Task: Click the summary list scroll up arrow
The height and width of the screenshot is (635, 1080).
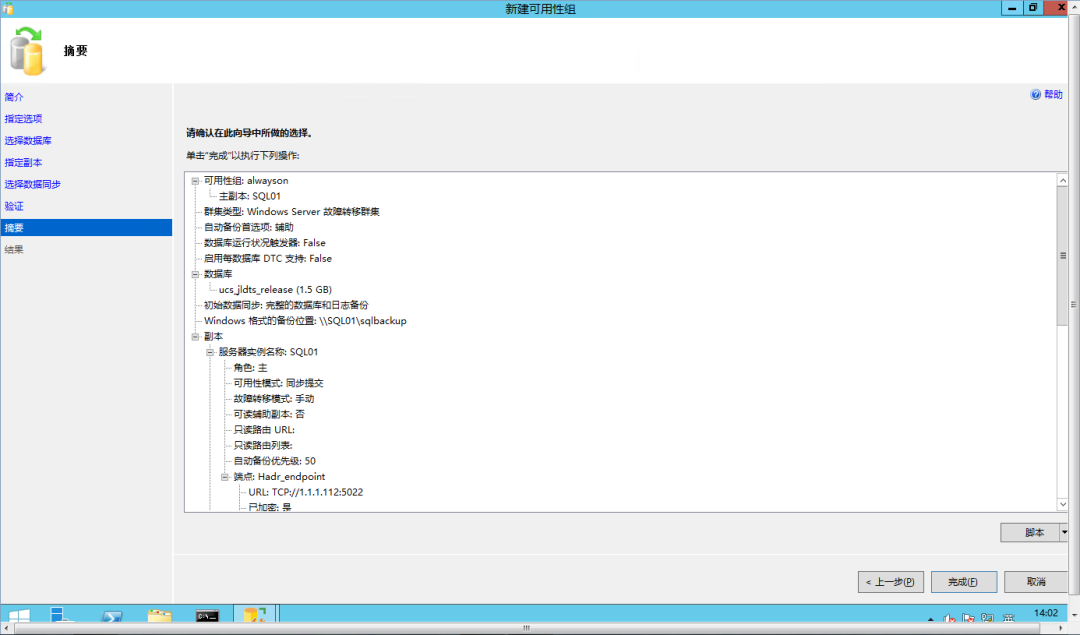Action: pos(1063,180)
